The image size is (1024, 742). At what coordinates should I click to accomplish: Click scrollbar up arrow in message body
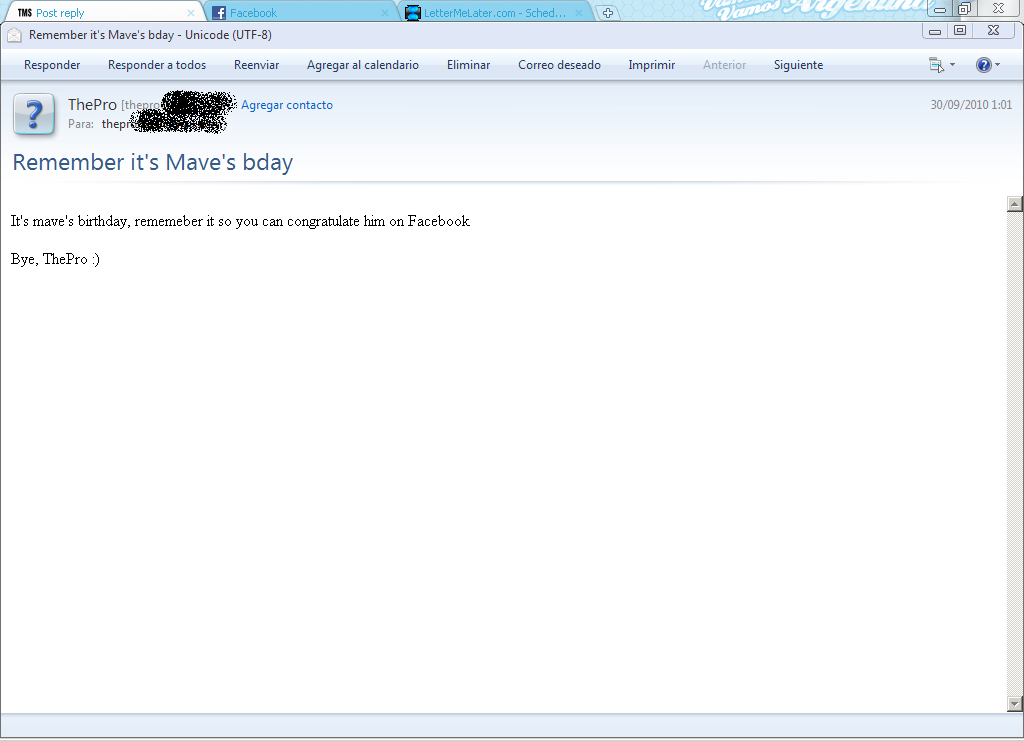point(1014,204)
